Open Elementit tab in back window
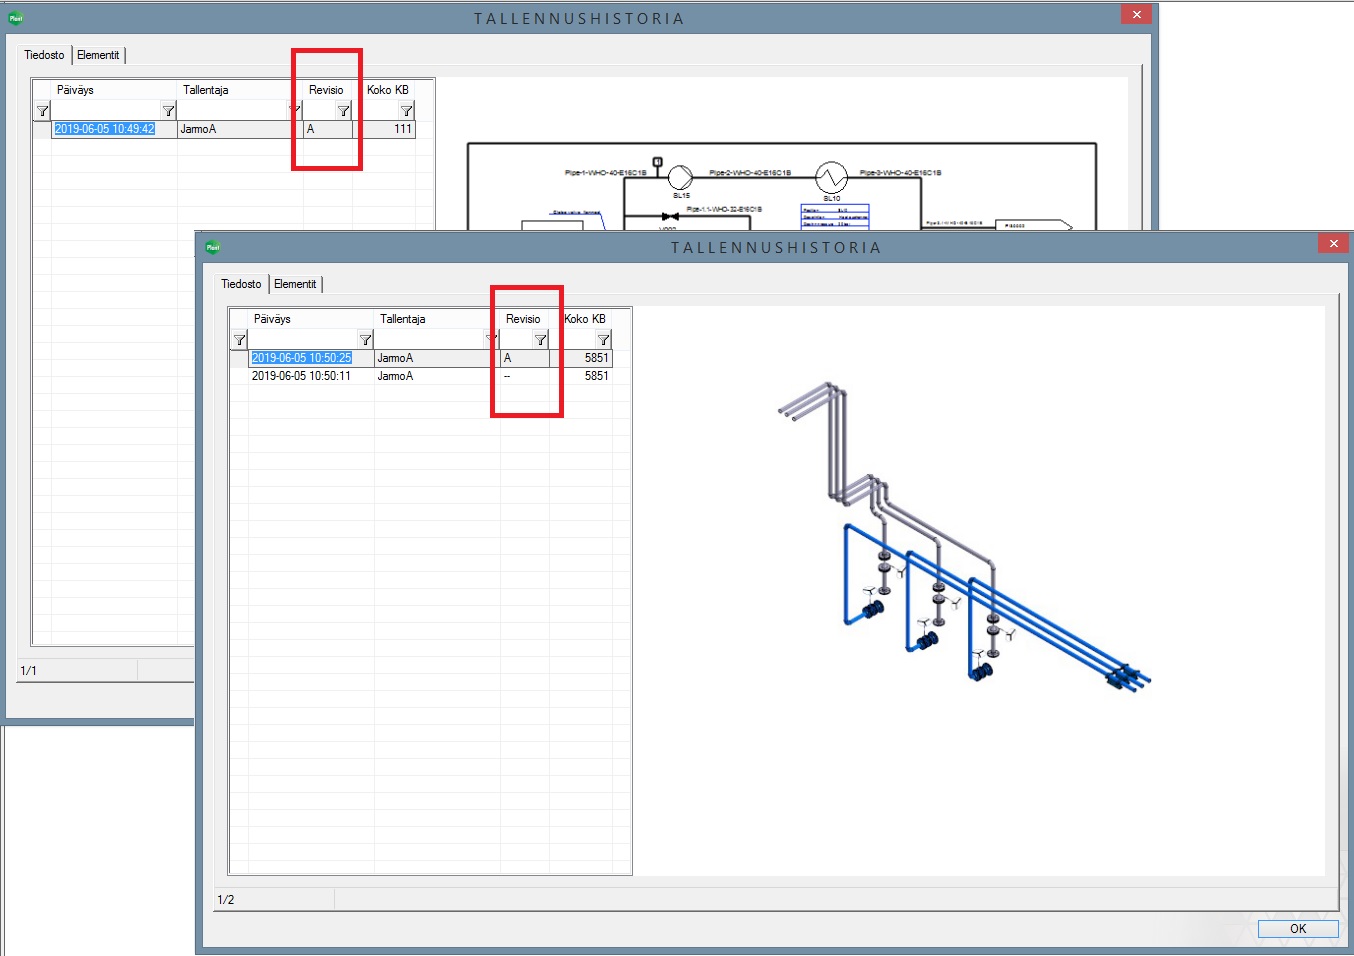Image resolution: width=1354 pixels, height=956 pixels. 98,55
